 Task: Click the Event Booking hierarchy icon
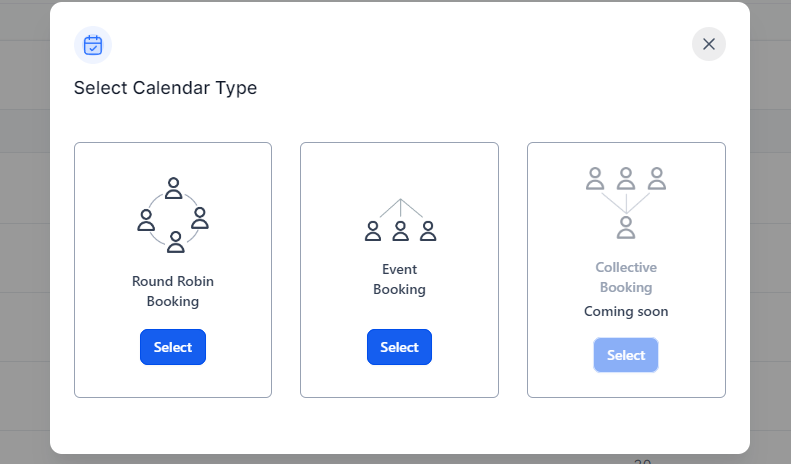pyautogui.click(x=400, y=220)
